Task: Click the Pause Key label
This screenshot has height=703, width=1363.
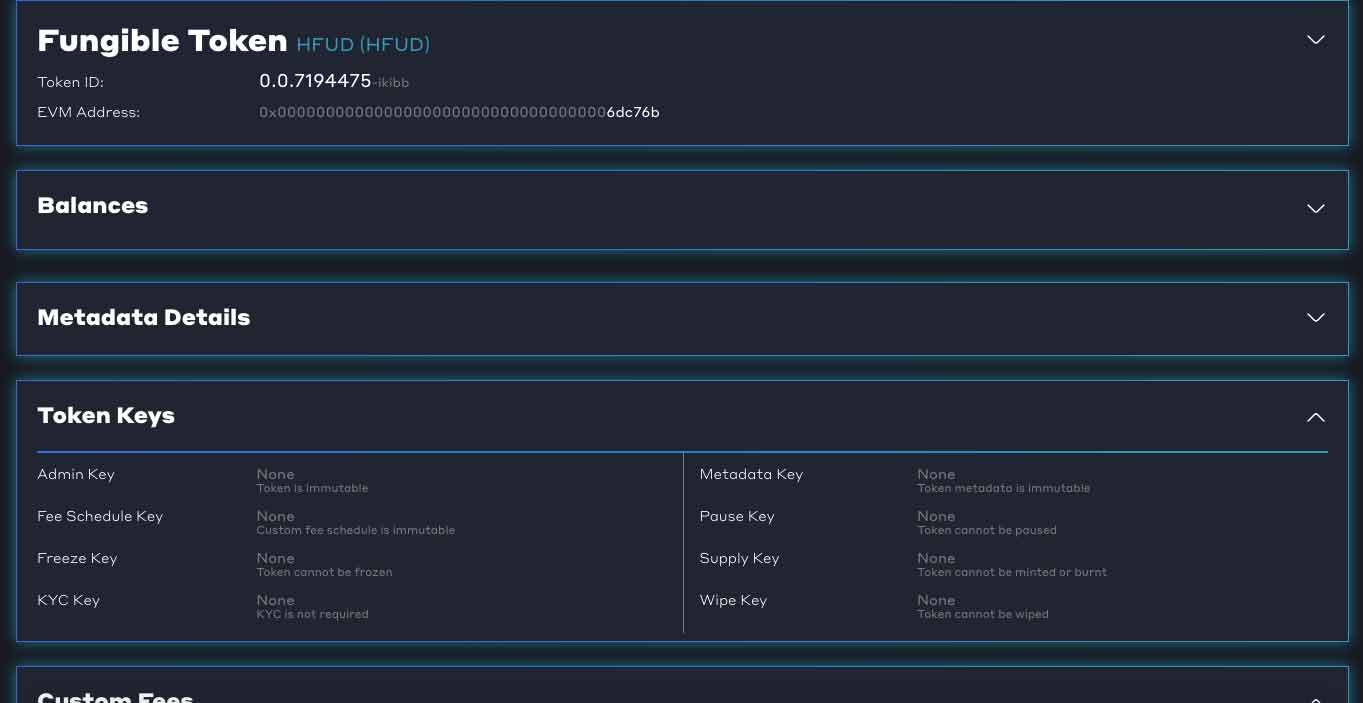Action: [x=737, y=516]
